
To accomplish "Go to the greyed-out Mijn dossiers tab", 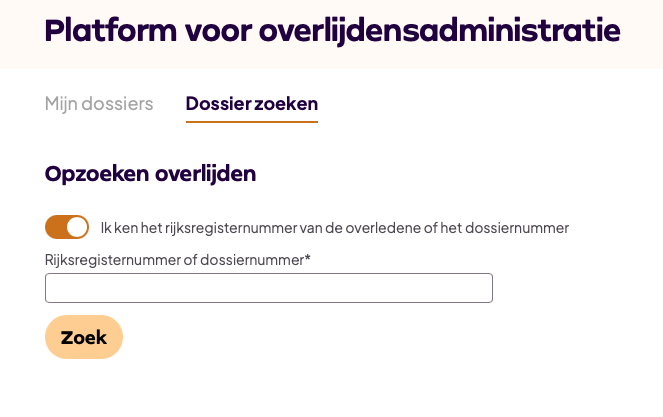I will click(x=99, y=103).
